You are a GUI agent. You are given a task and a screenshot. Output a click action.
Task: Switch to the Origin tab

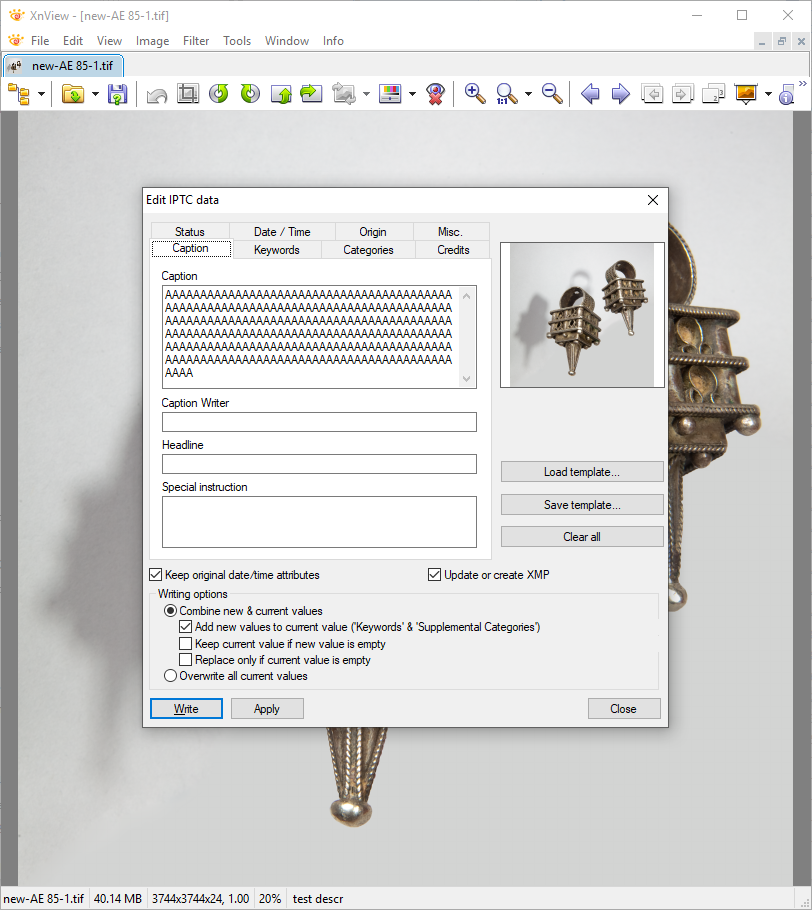click(373, 232)
